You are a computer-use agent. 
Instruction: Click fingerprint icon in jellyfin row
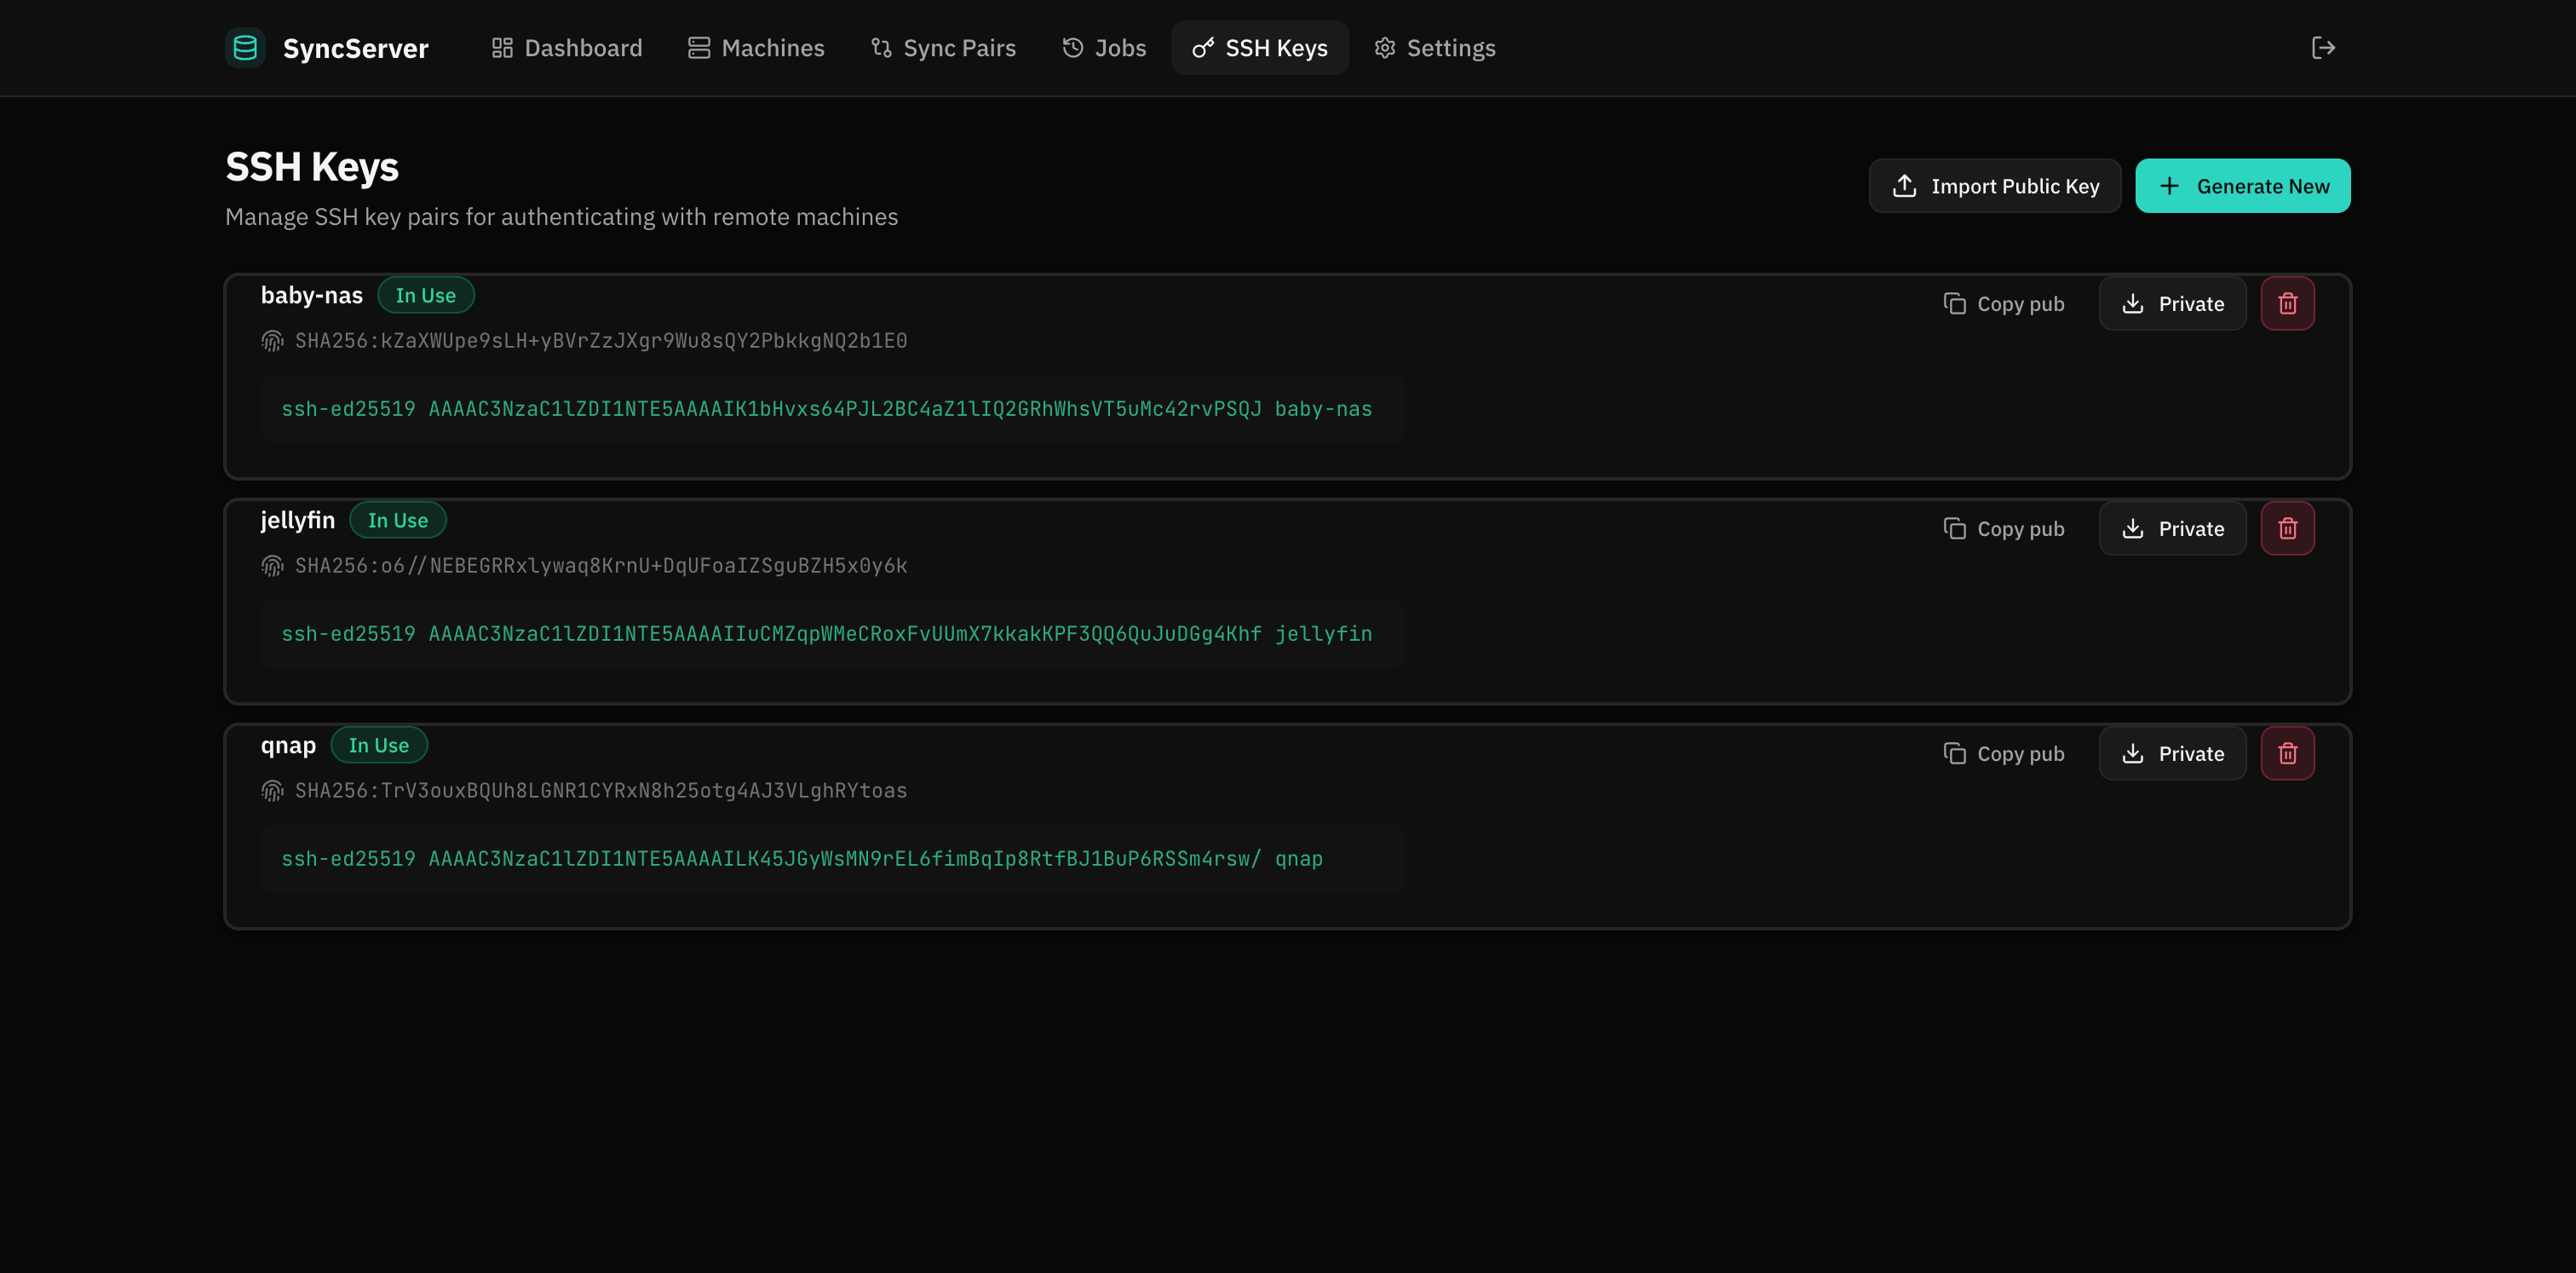272,566
